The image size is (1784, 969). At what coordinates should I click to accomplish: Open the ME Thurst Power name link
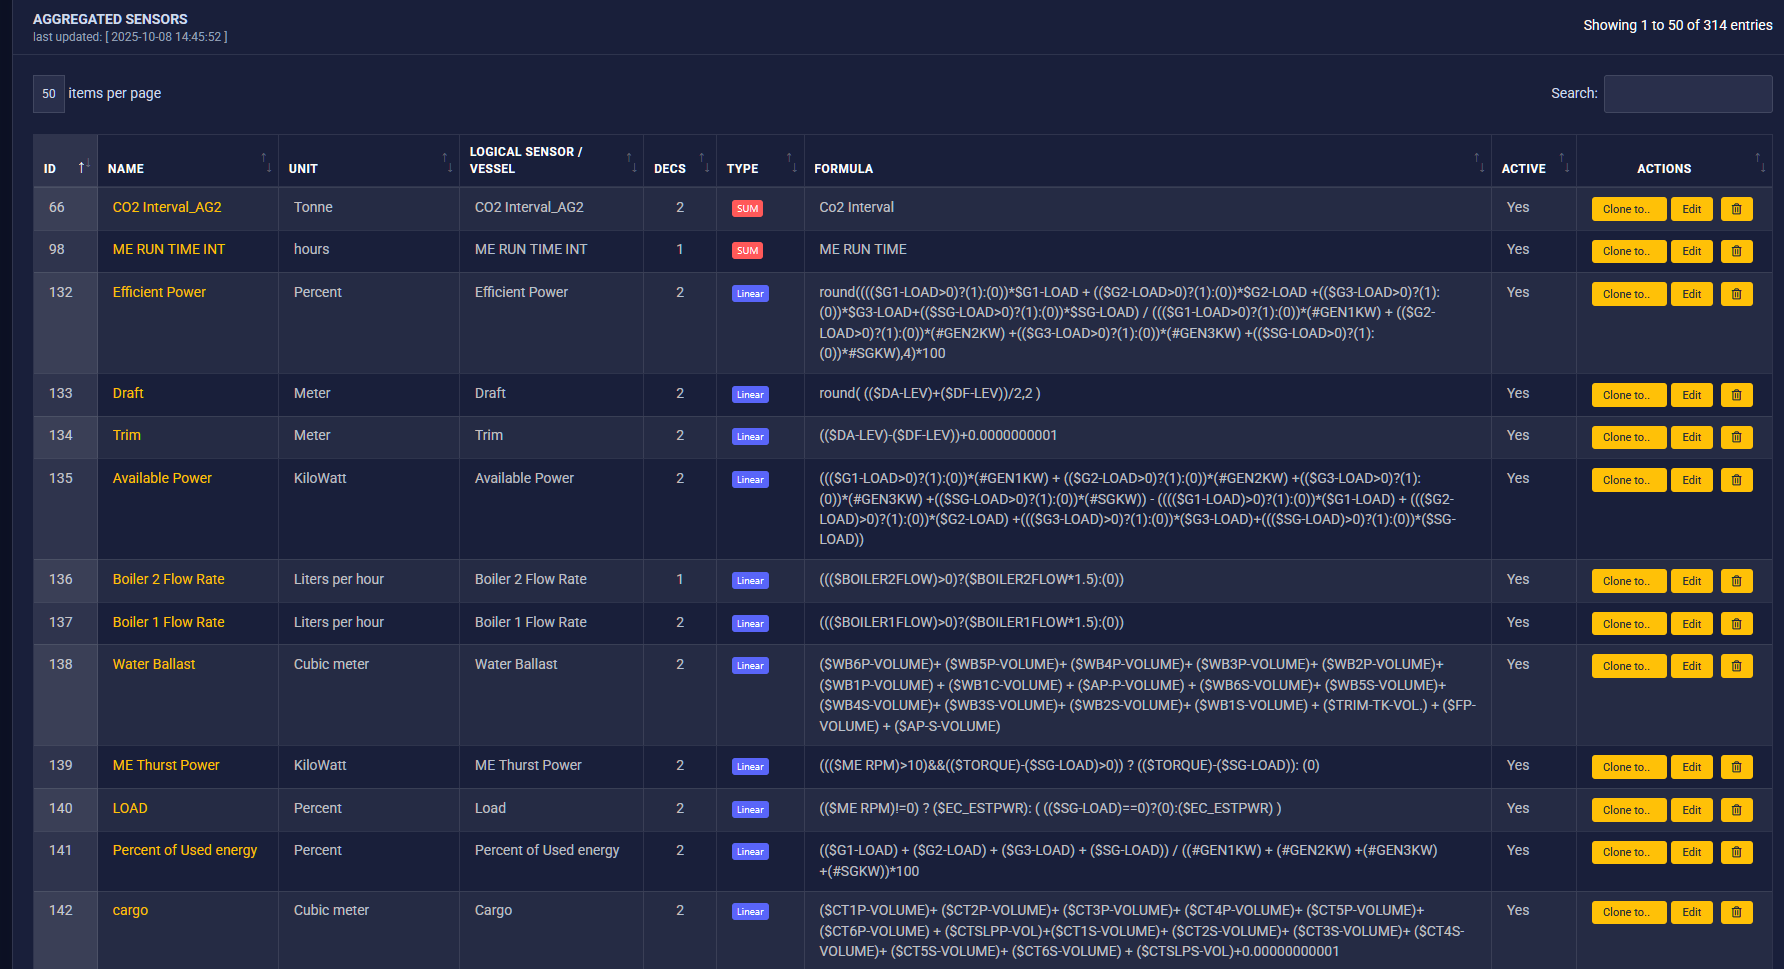pyautogui.click(x=166, y=765)
